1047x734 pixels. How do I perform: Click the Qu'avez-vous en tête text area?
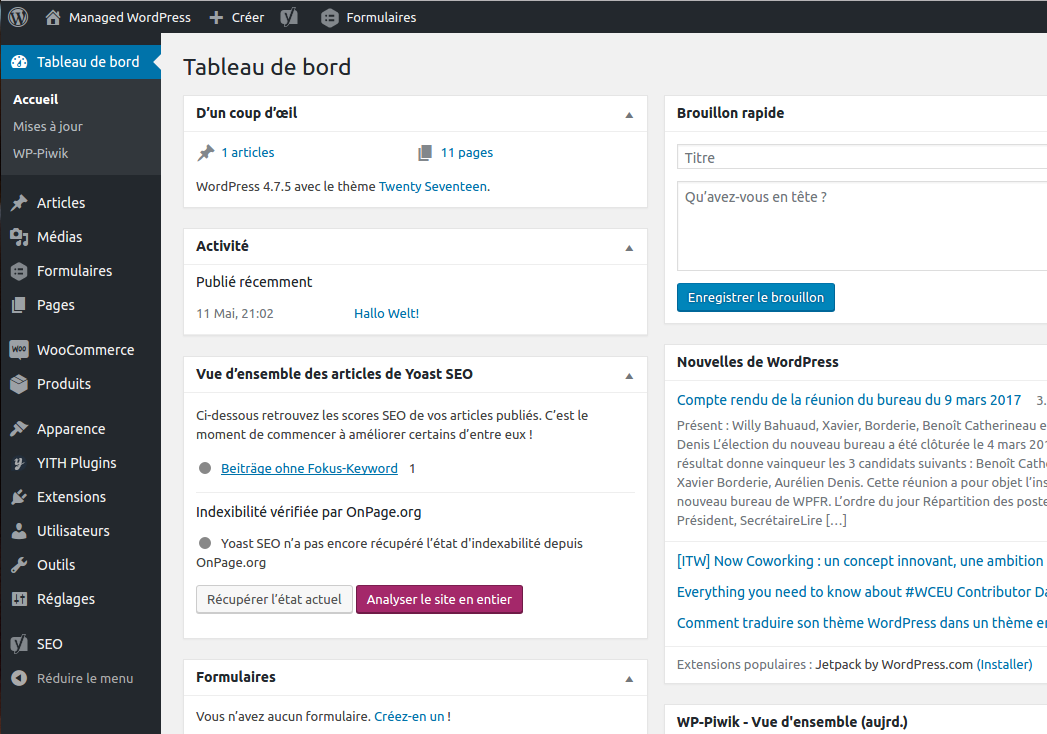[862, 226]
